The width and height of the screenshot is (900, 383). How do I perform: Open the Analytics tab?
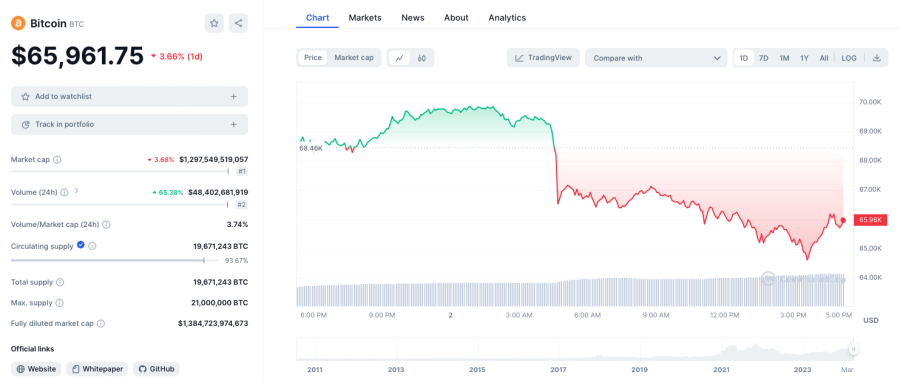[507, 18]
